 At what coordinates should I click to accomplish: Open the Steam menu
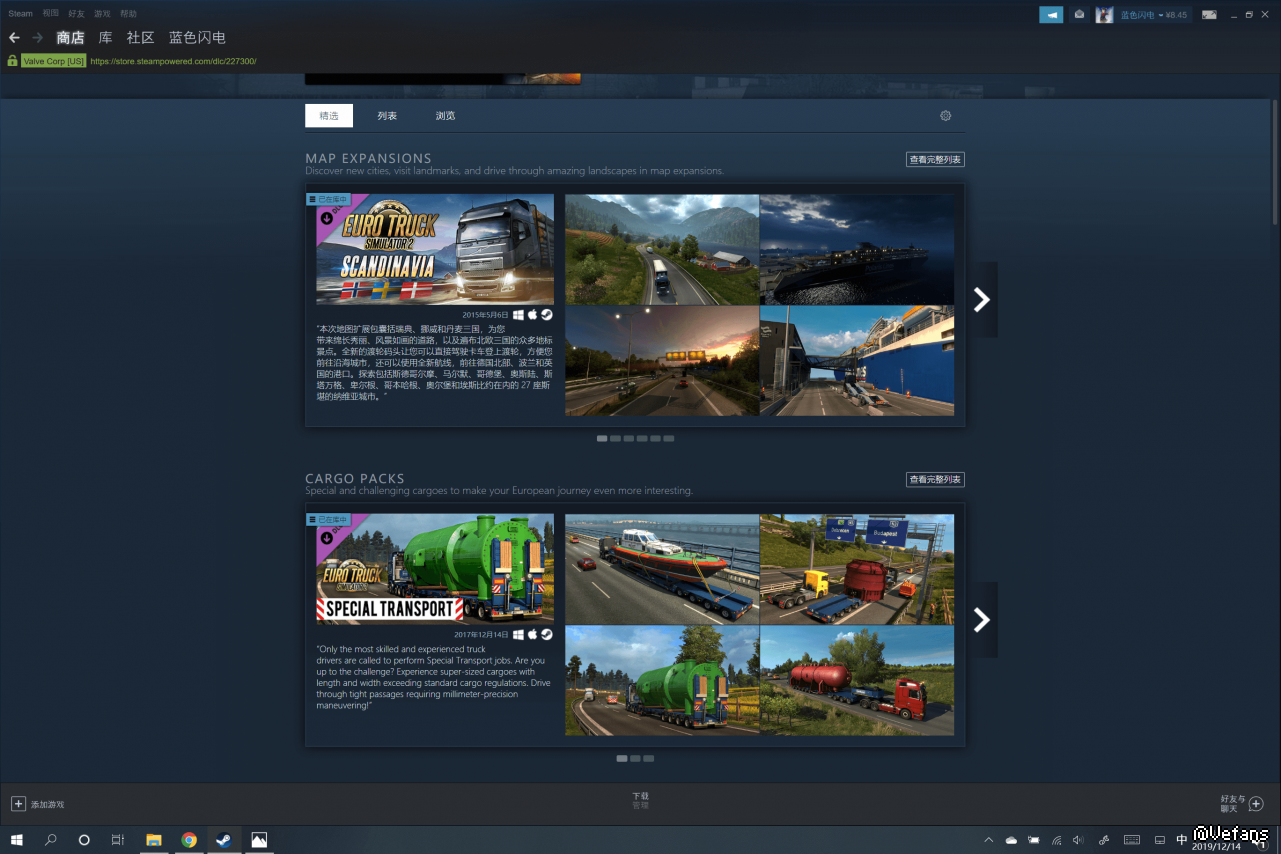click(x=20, y=14)
